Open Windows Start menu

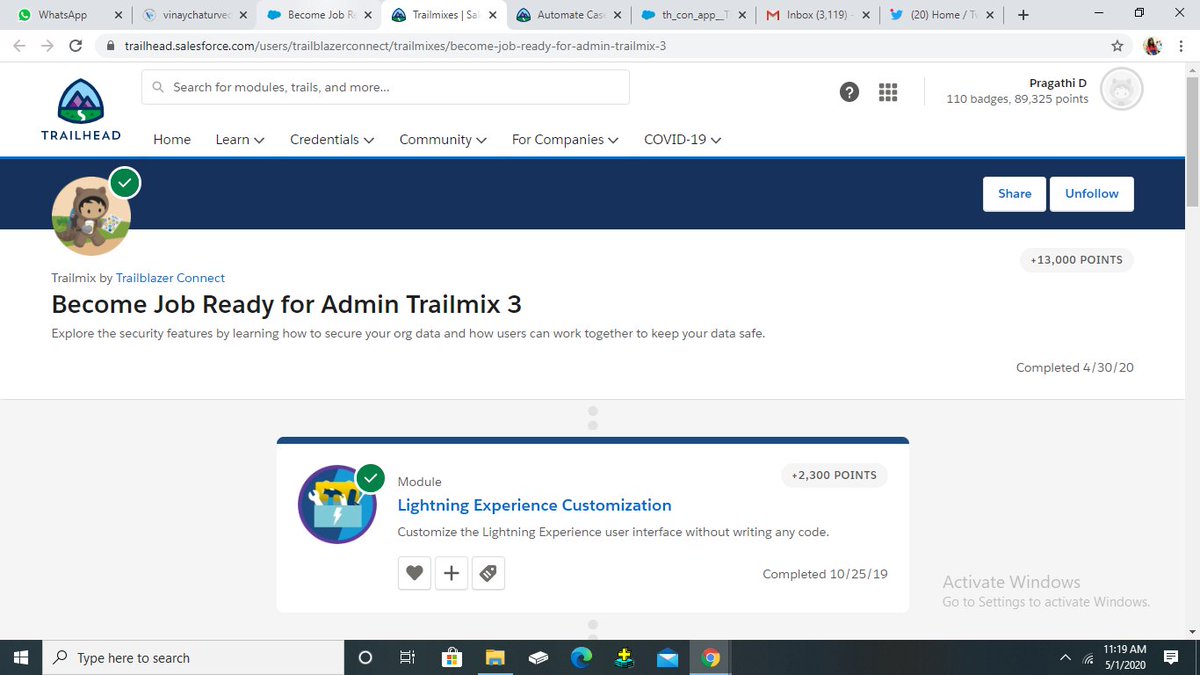click(x=21, y=657)
